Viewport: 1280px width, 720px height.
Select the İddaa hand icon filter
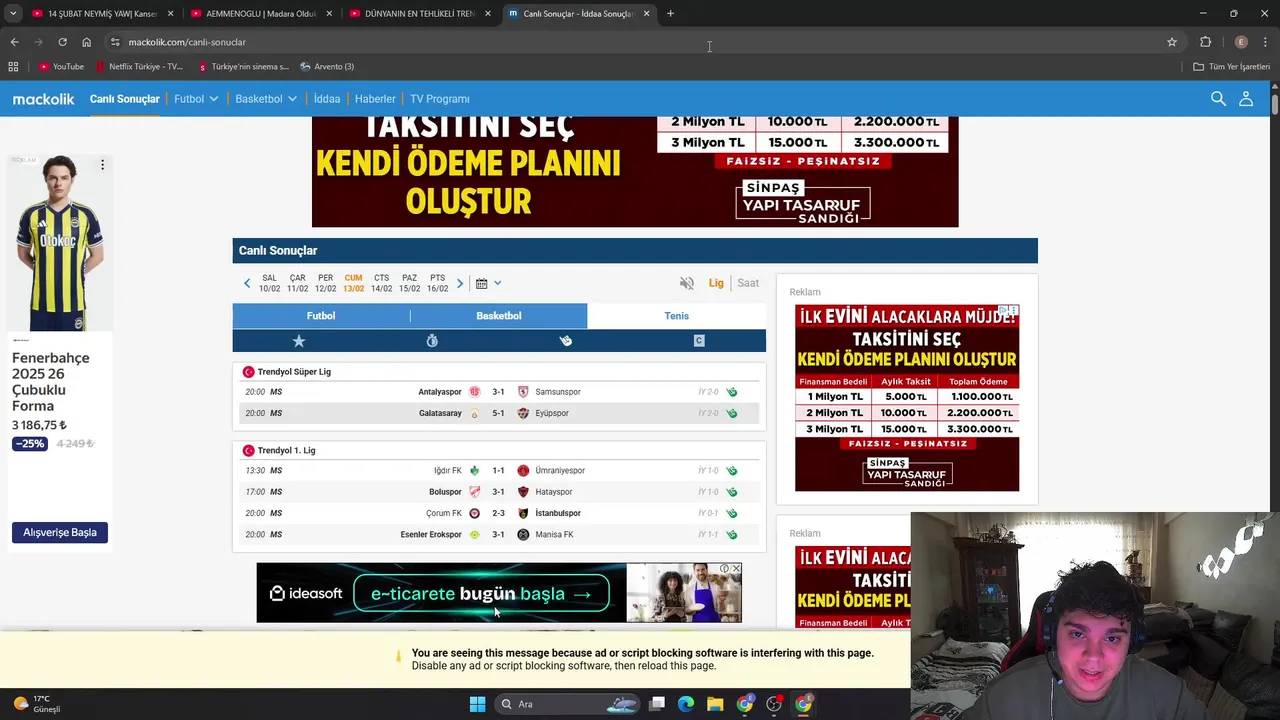pos(565,341)
